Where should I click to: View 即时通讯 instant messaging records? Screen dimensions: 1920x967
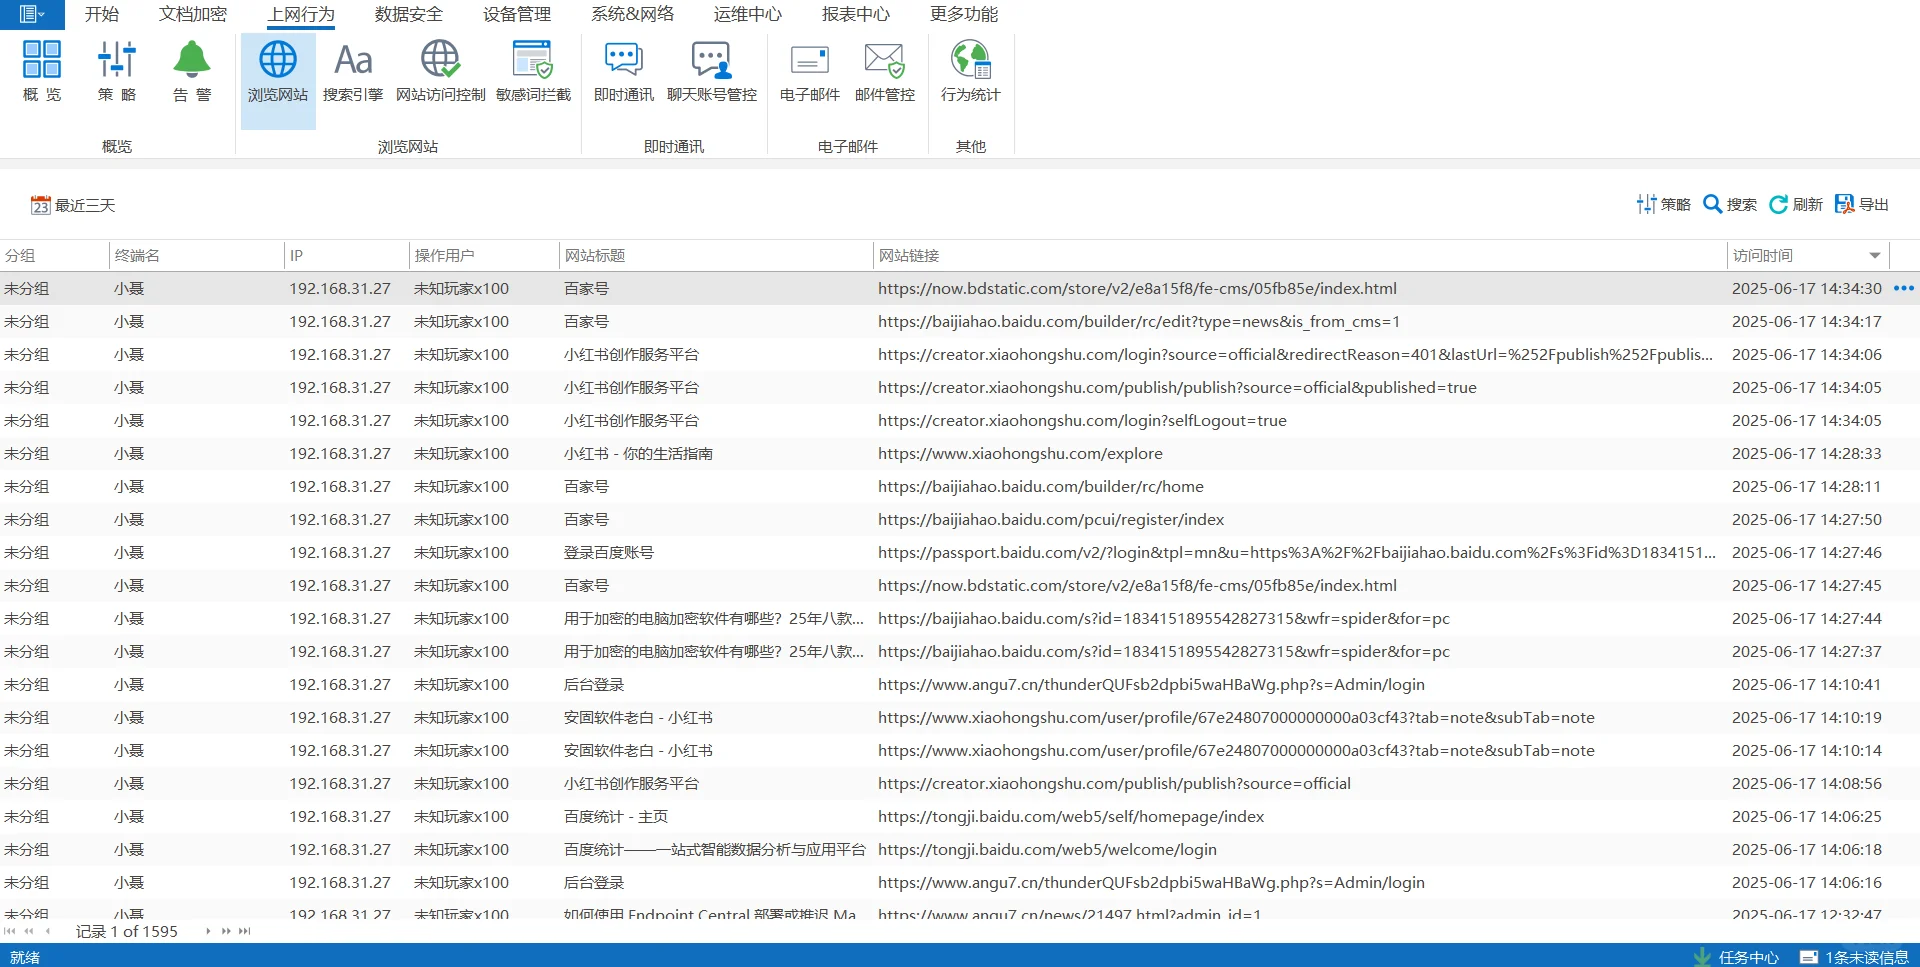pos(622,70)
